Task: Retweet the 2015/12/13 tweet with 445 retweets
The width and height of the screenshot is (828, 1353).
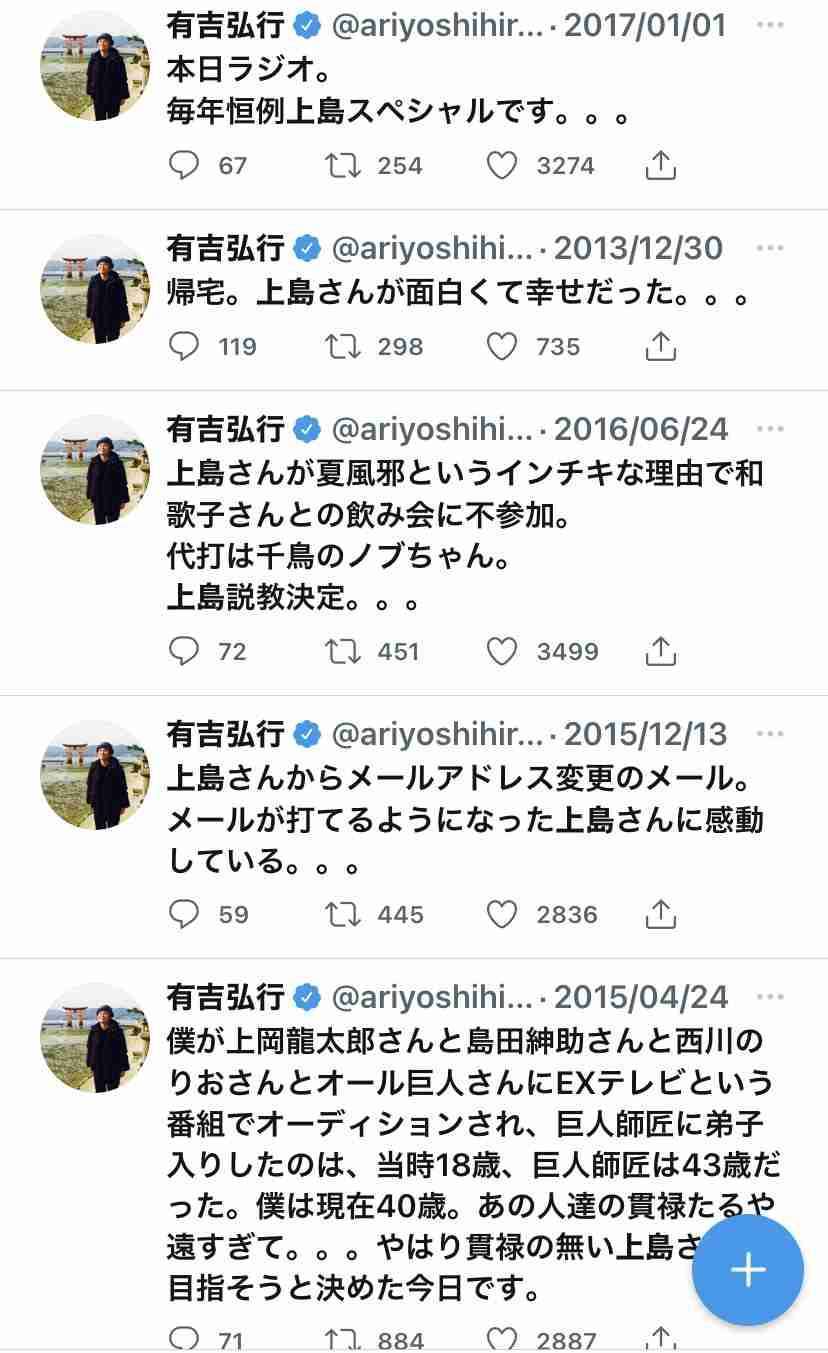Action: tap(343, 914)
